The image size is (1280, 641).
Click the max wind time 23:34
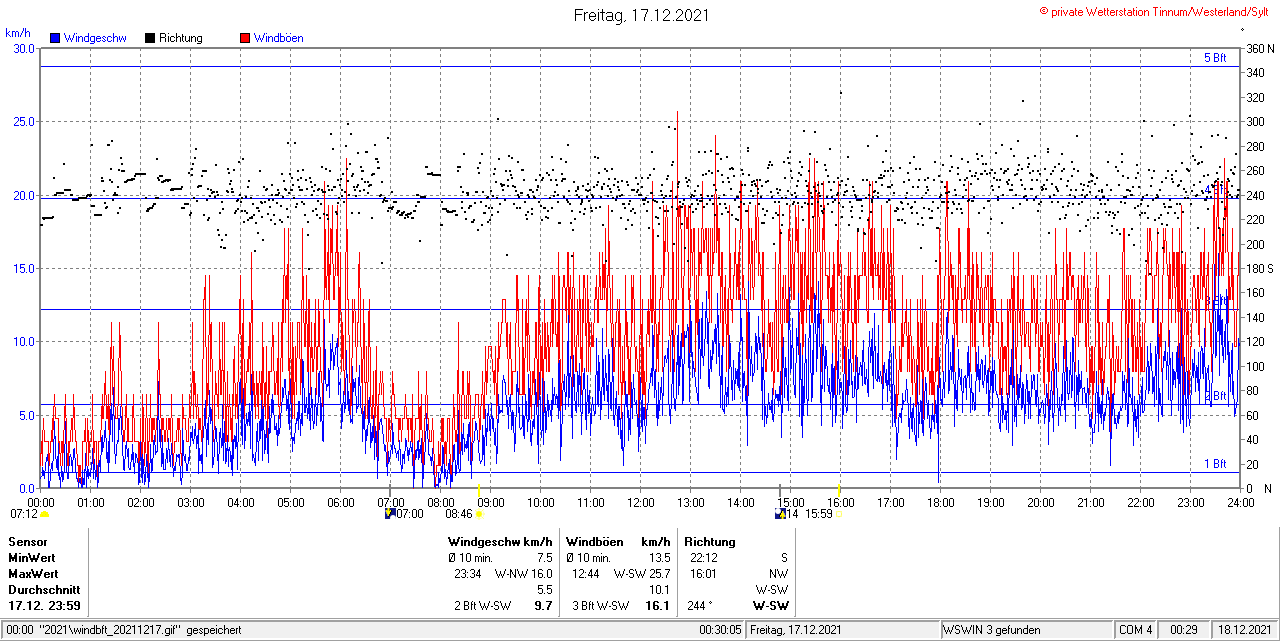point(468,573)
